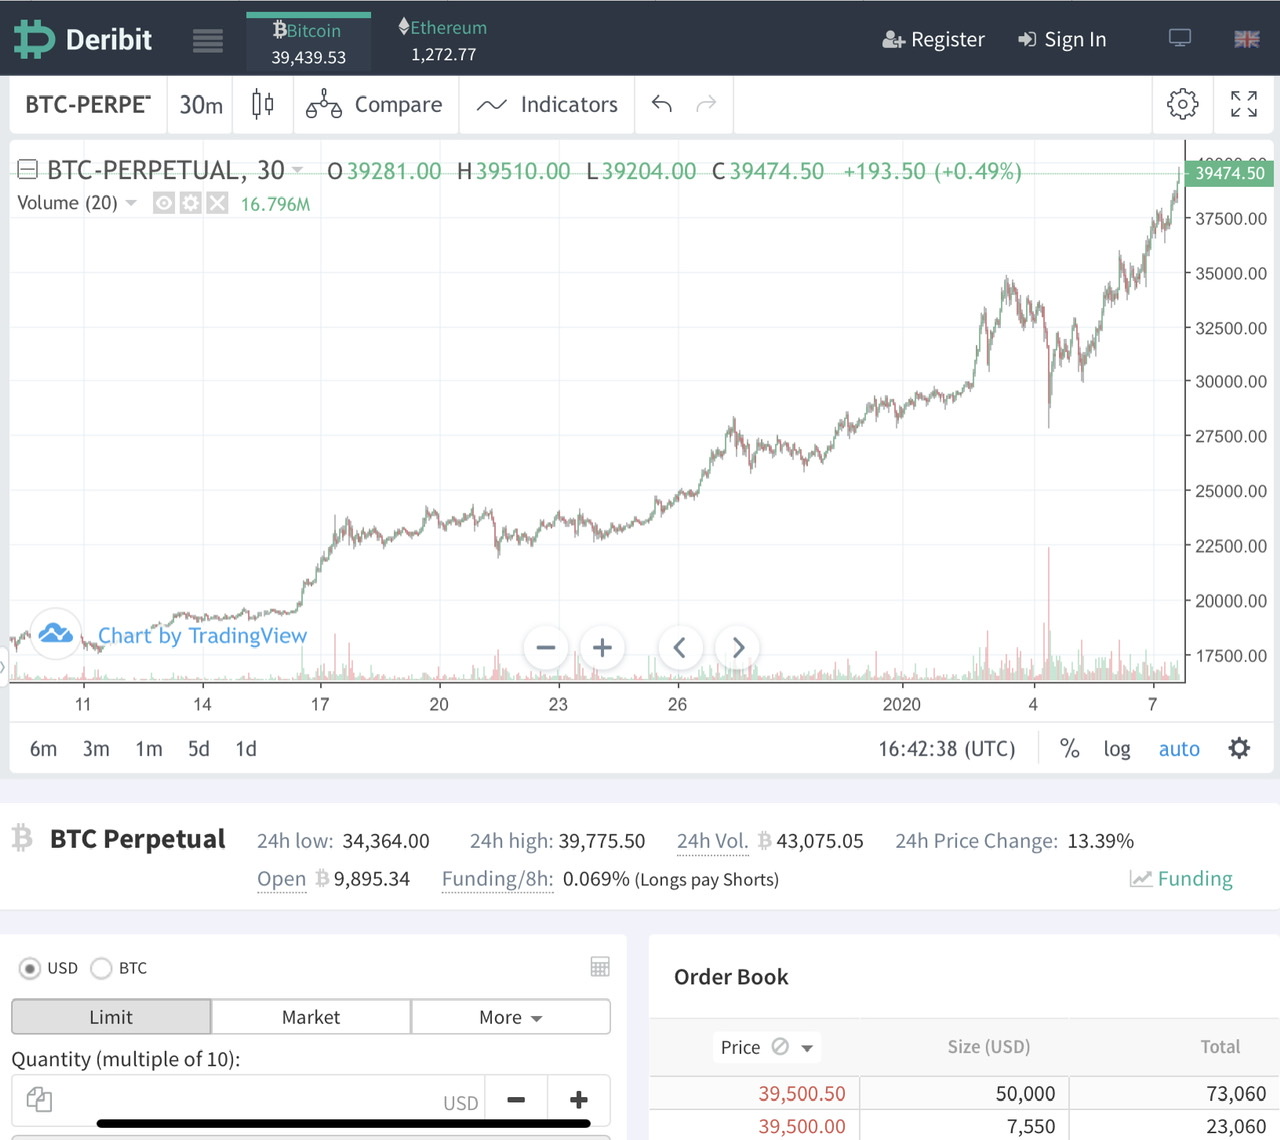Remove the Volume indicator with X
The width and height of the screenshot is (1280, 1140).
(217, 203)
